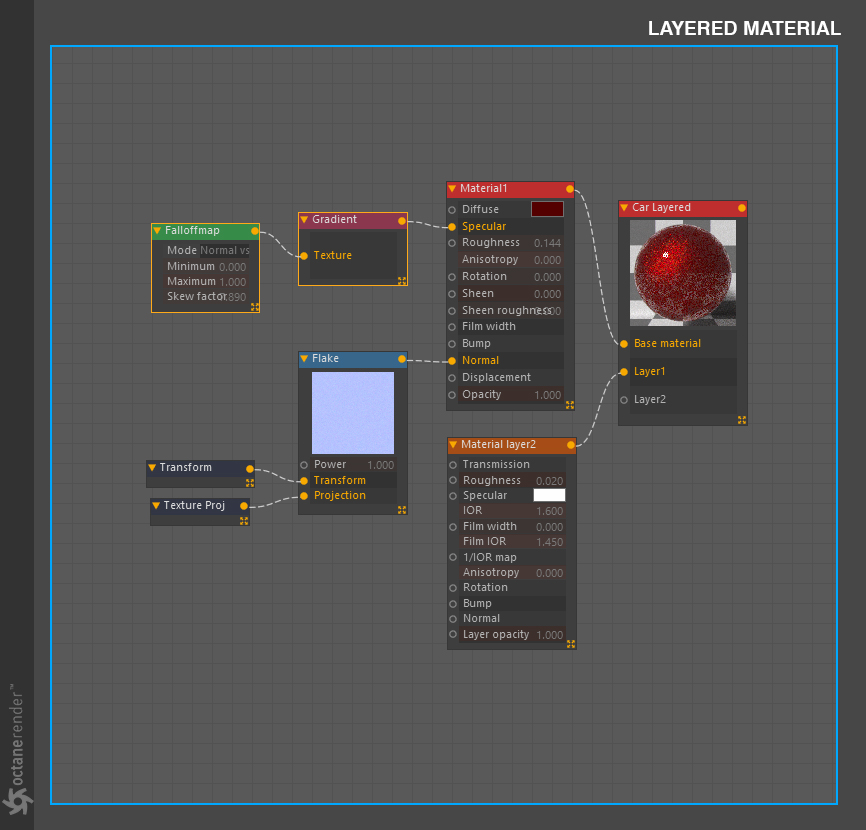
Task: Collapse the Texture Proj node triangle
Action: [x=156, y=506]
